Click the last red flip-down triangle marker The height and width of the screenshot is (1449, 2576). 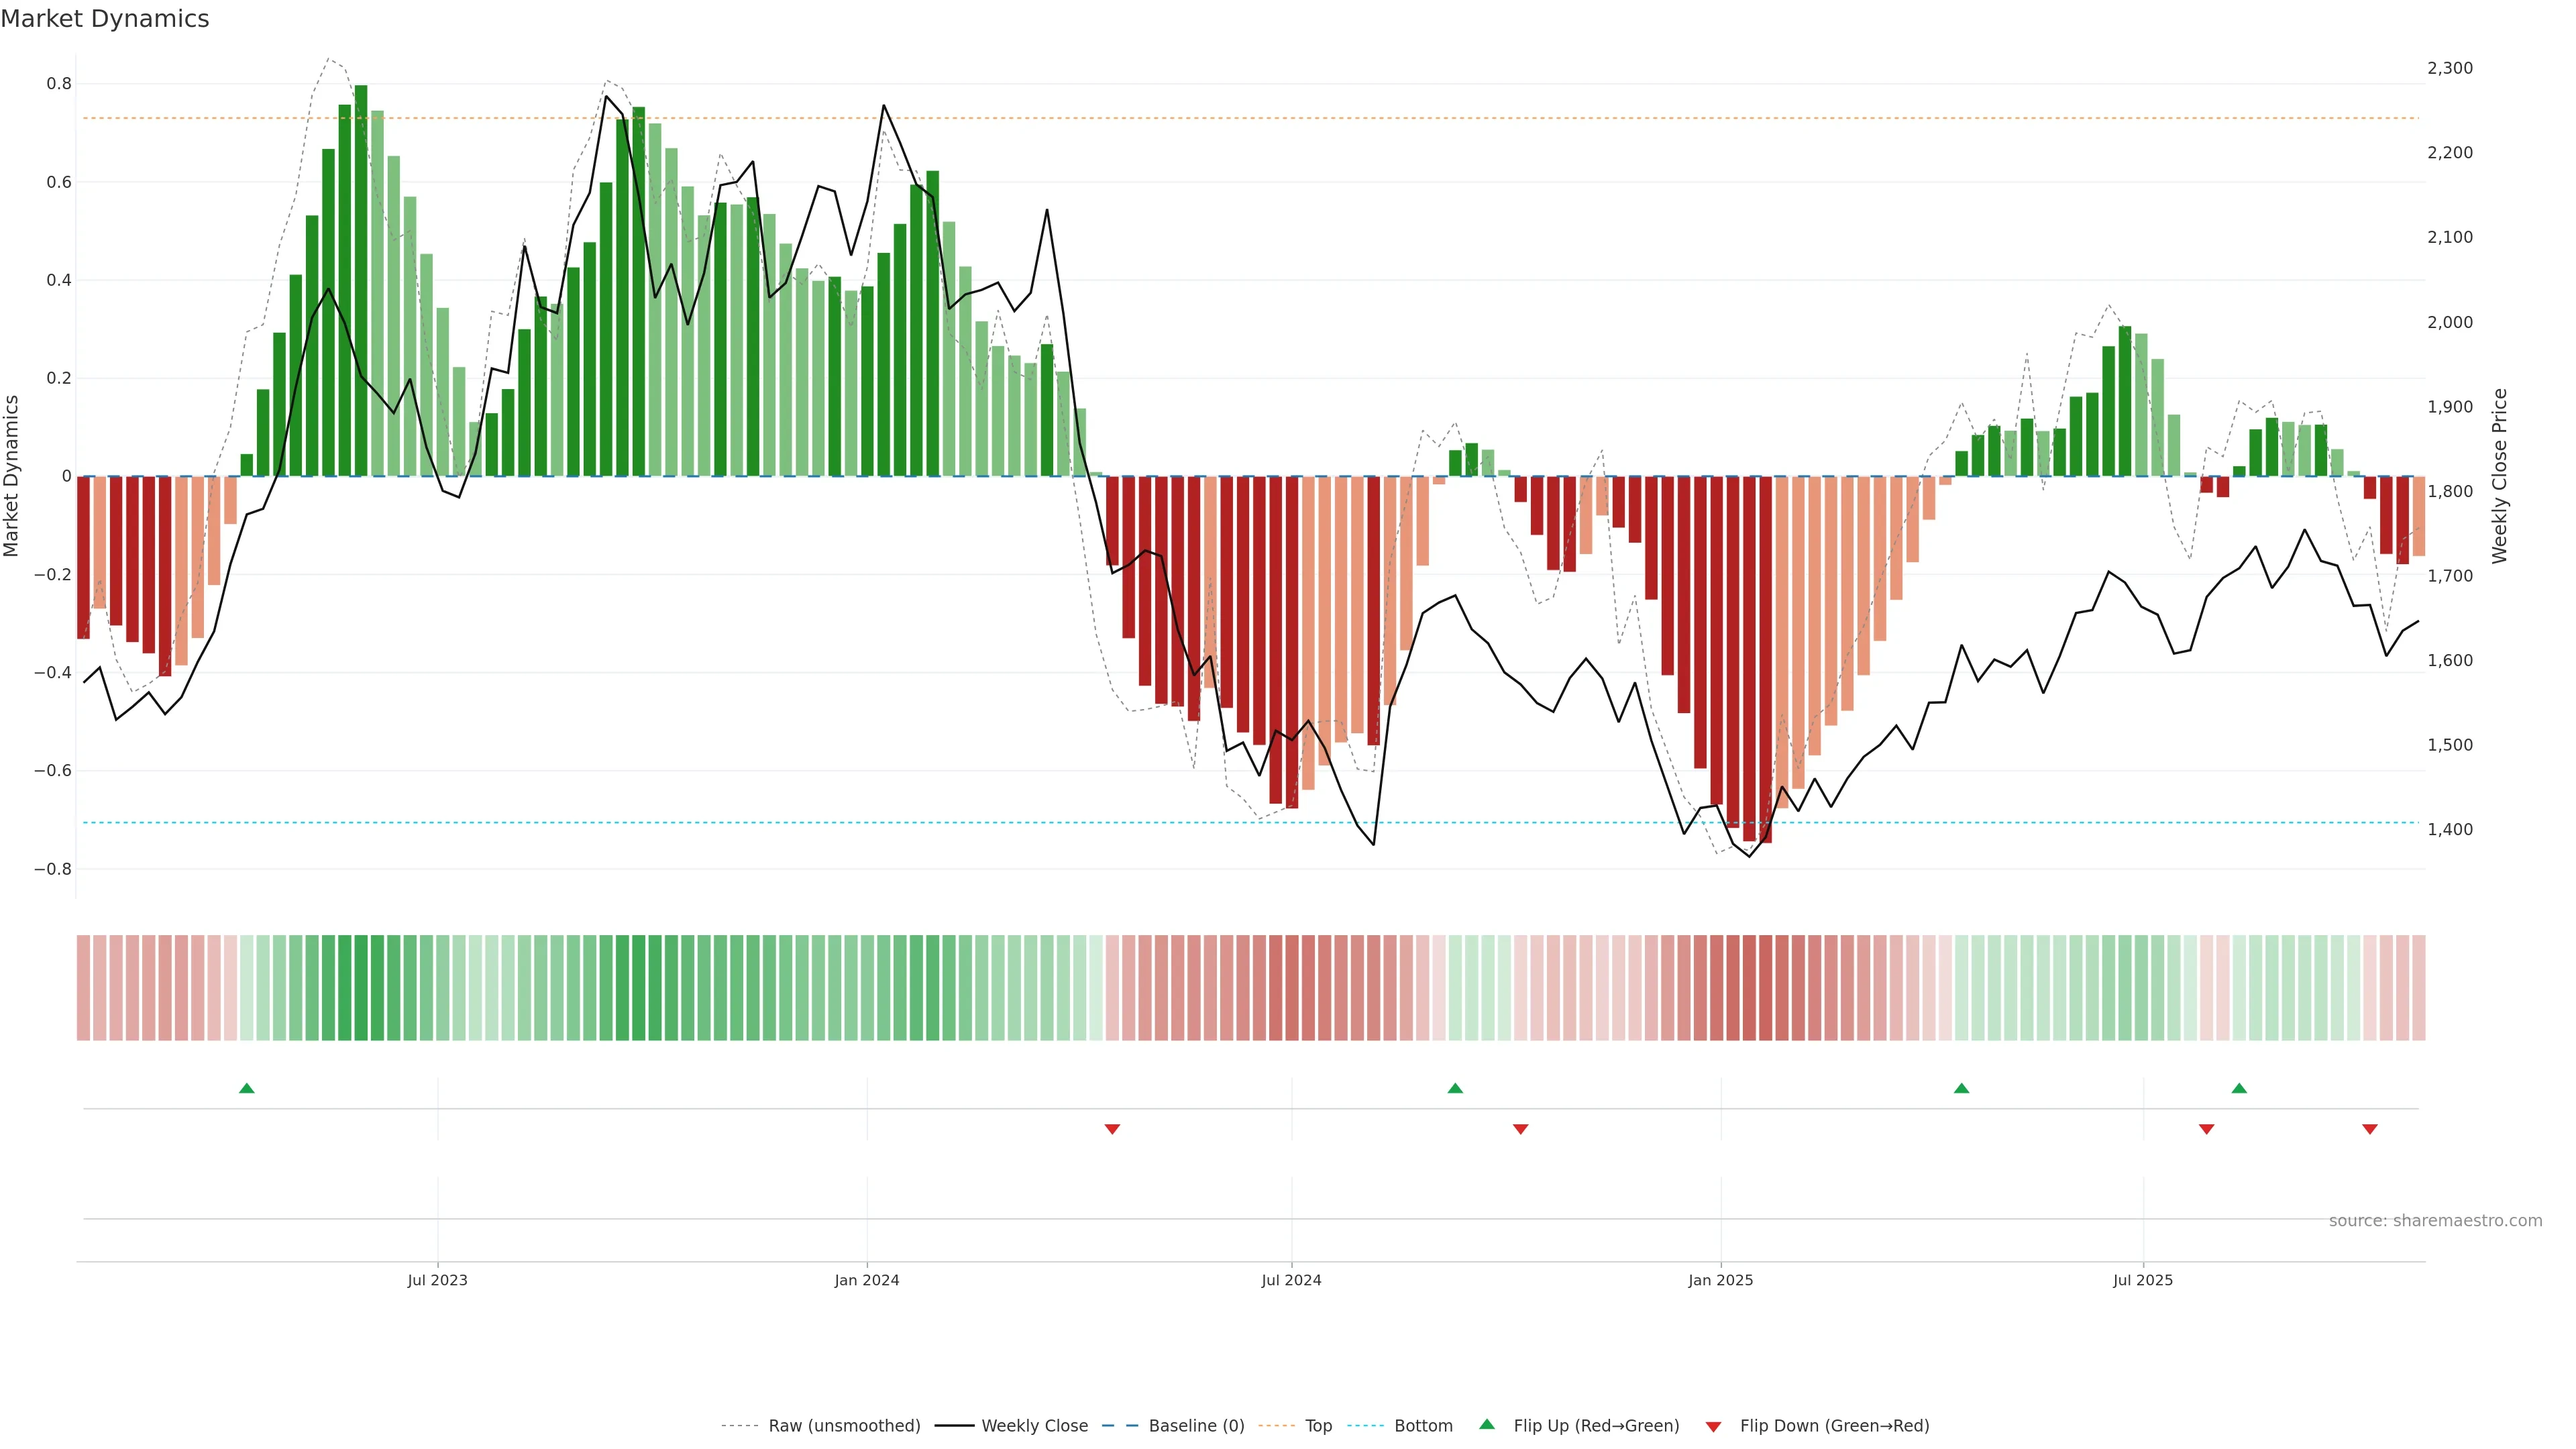pyautogui.click(x=2369, y=1129)
